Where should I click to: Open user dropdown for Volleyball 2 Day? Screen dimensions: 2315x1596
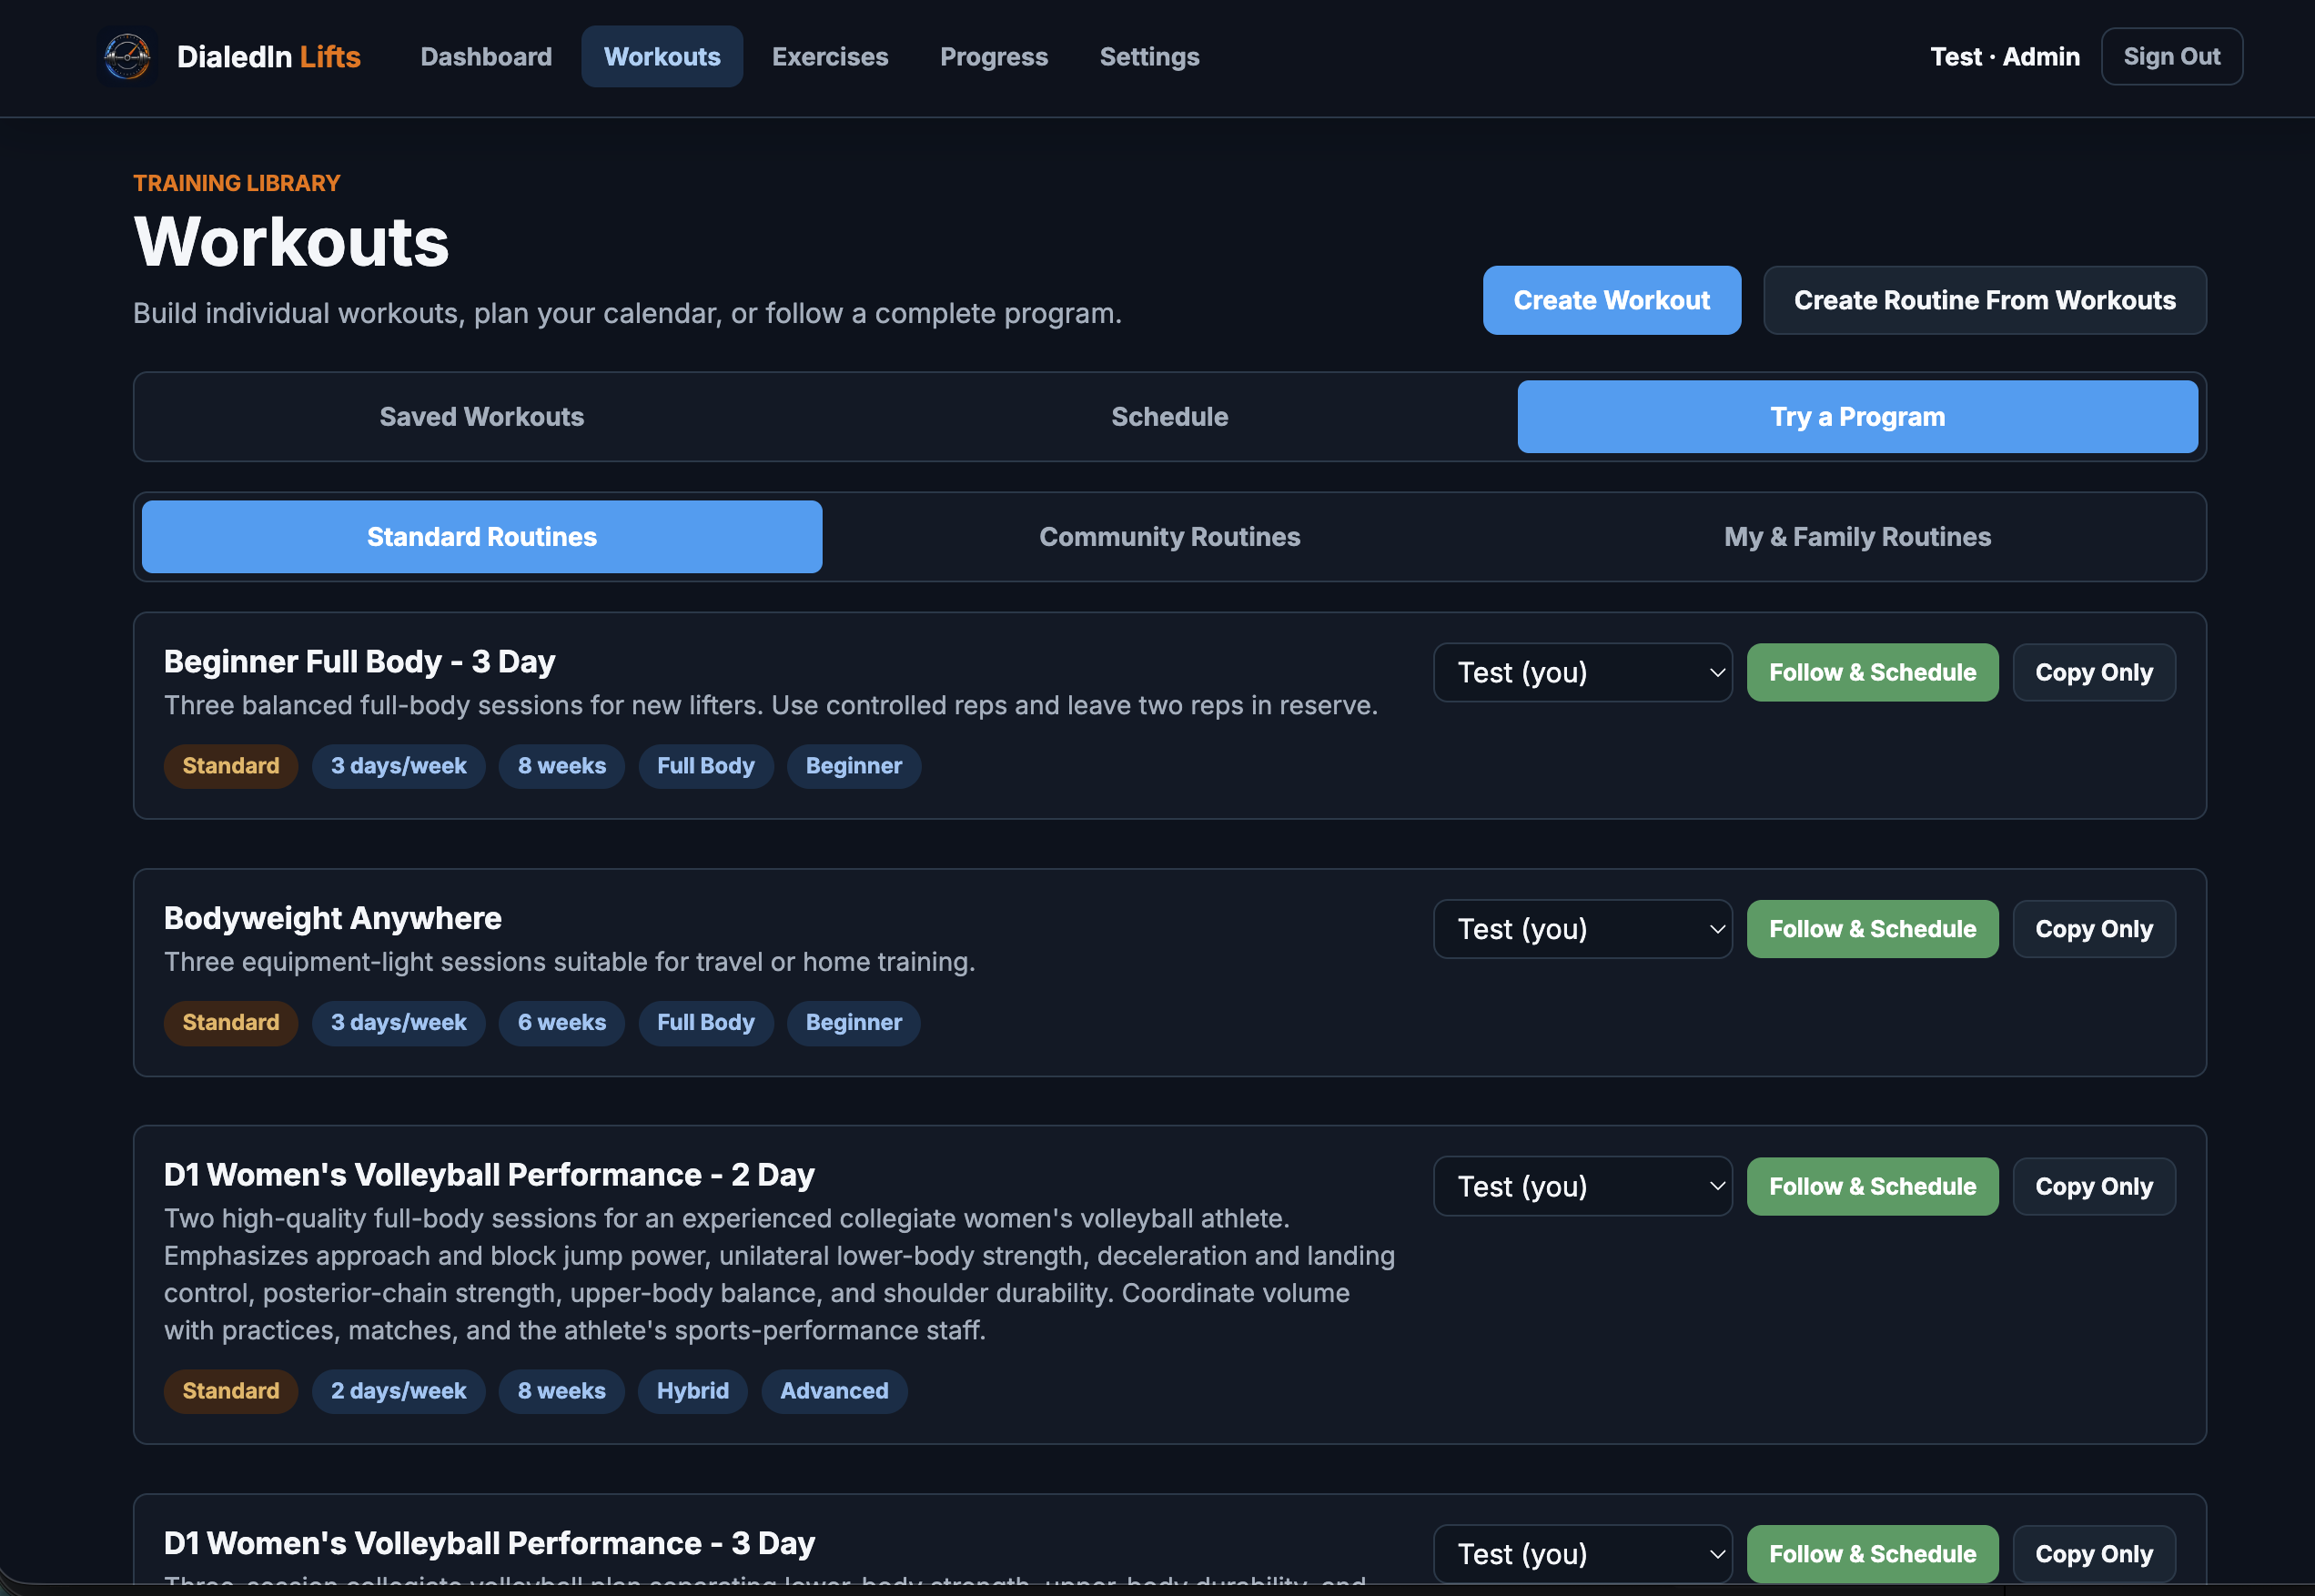coord(1582,1186)
